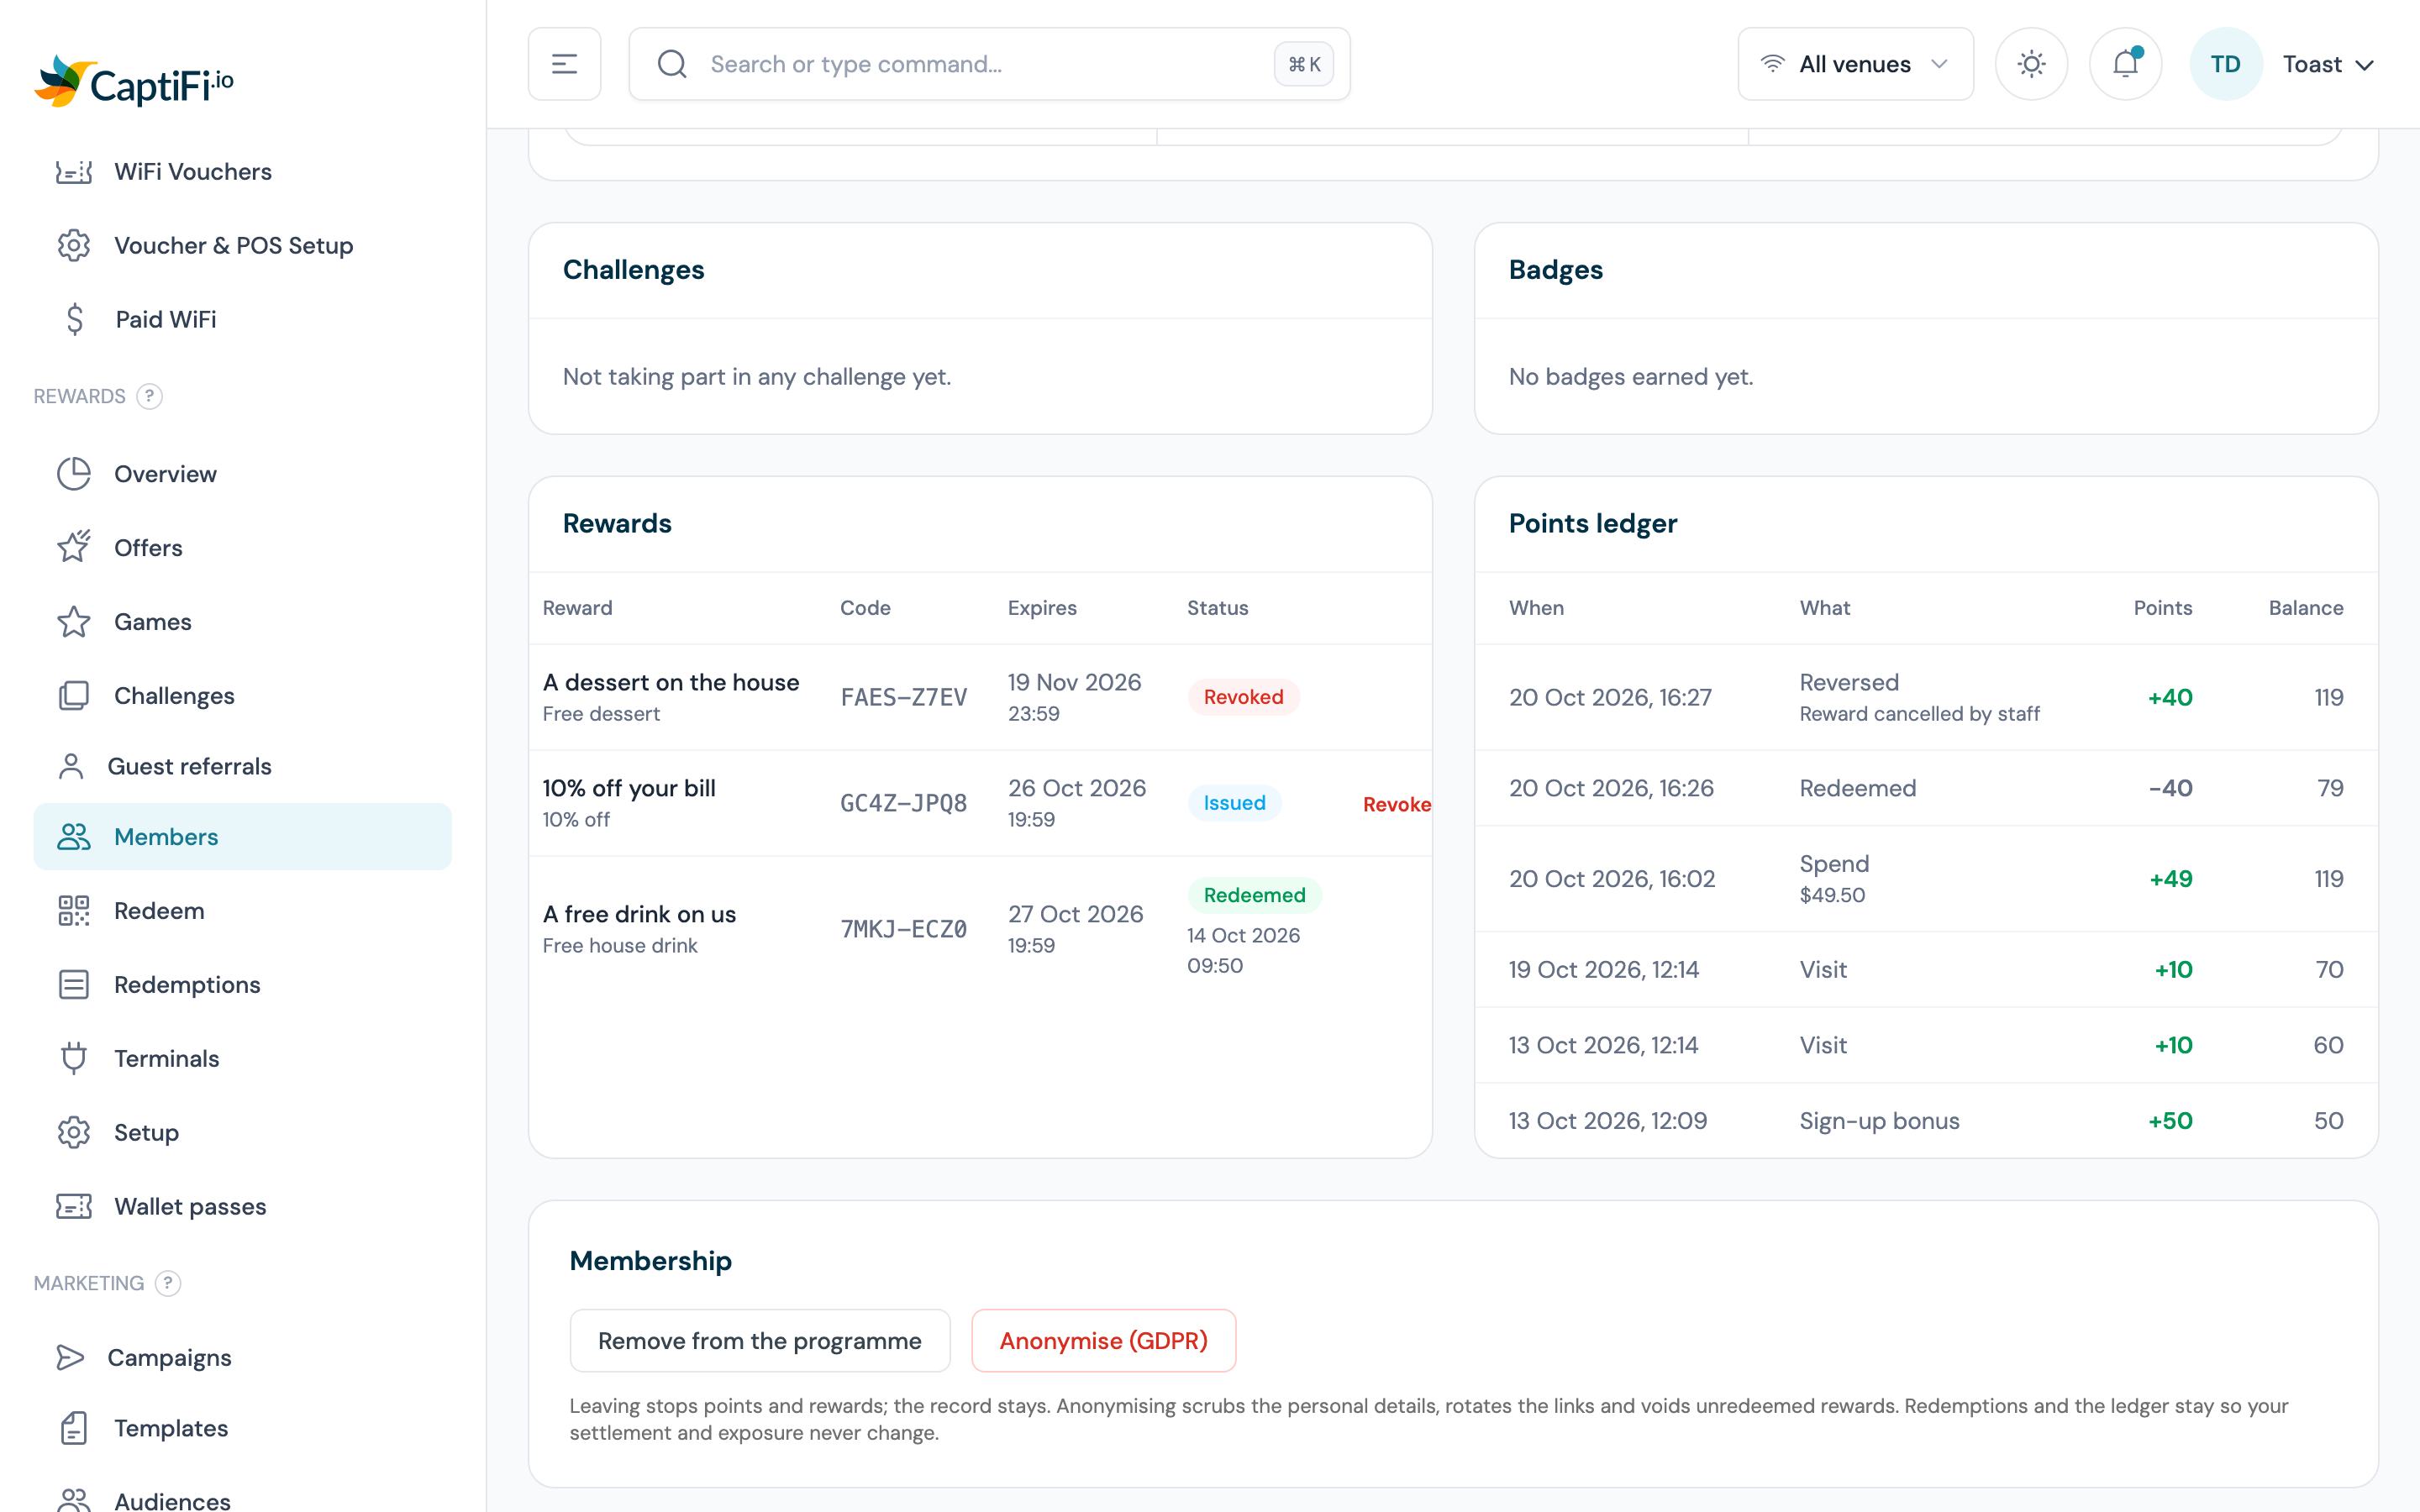The image size is (2420, 1512).
Task: Click reward code GC4Z-JPQ8
Action: point(904,803)
